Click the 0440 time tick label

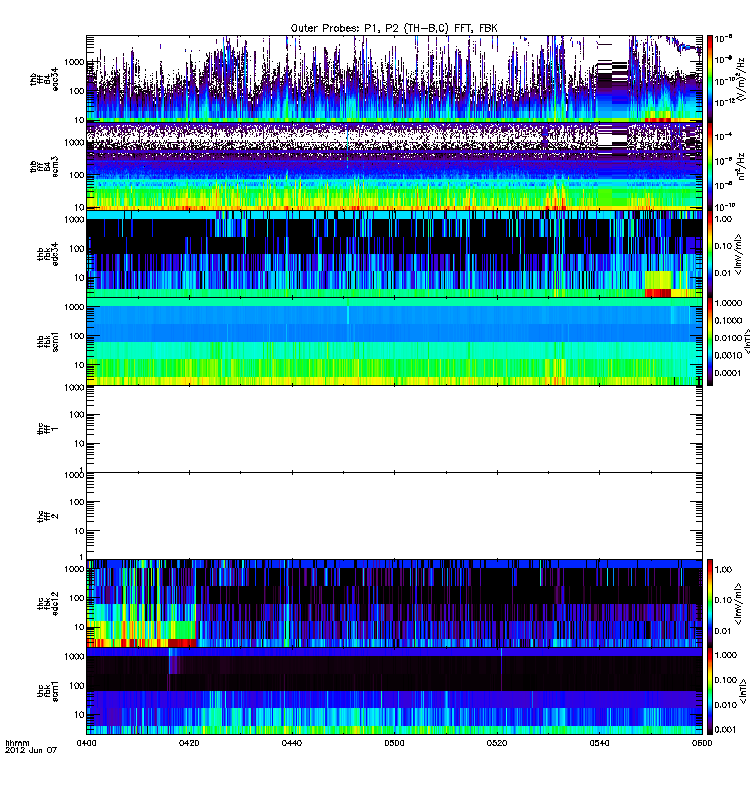291,743
